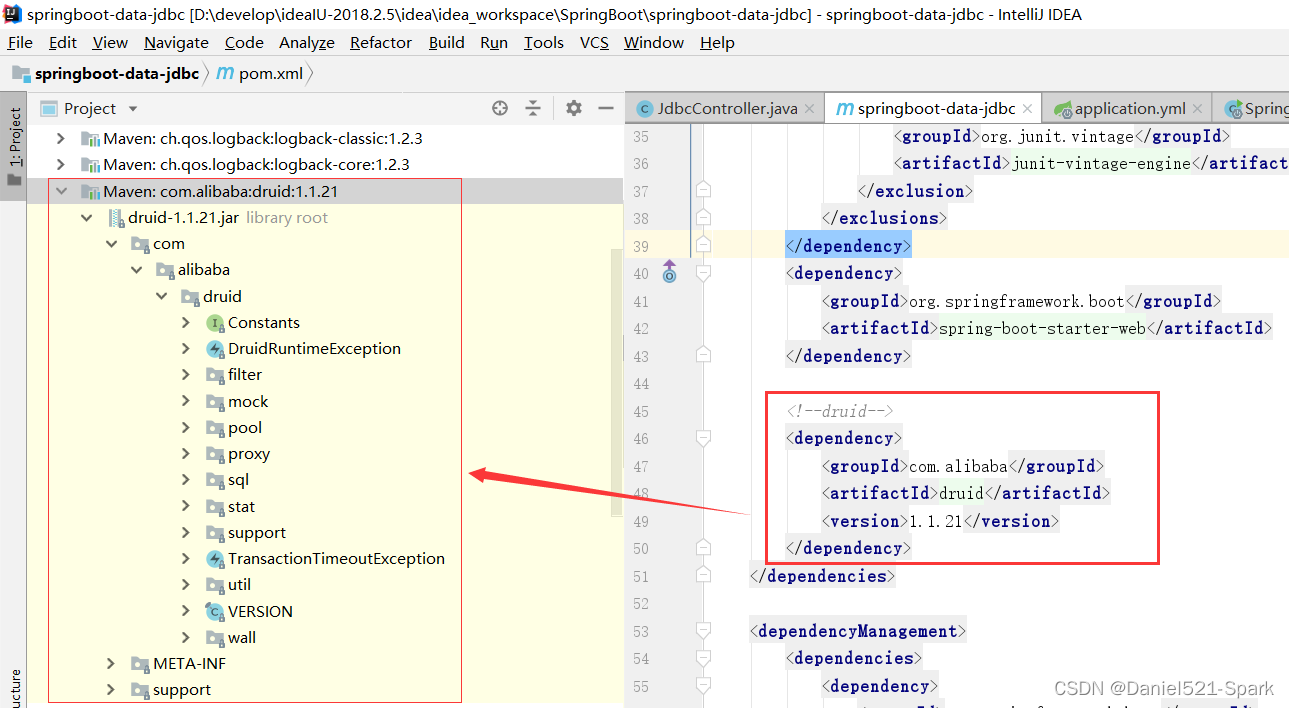
Task: Open the Project view dropdown
Action: coord(132,109)
